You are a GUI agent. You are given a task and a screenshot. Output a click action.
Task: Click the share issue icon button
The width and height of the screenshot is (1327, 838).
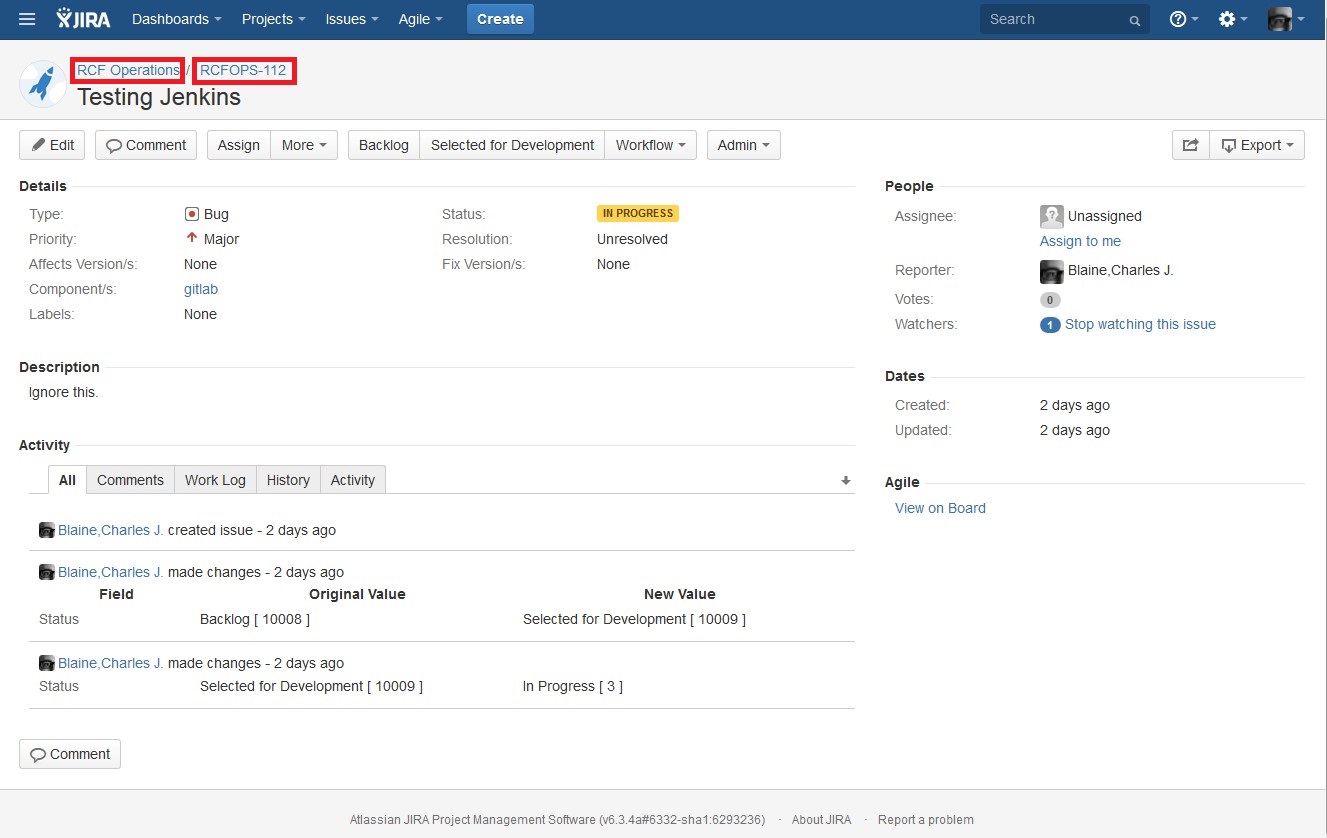tap(1190, 145)
